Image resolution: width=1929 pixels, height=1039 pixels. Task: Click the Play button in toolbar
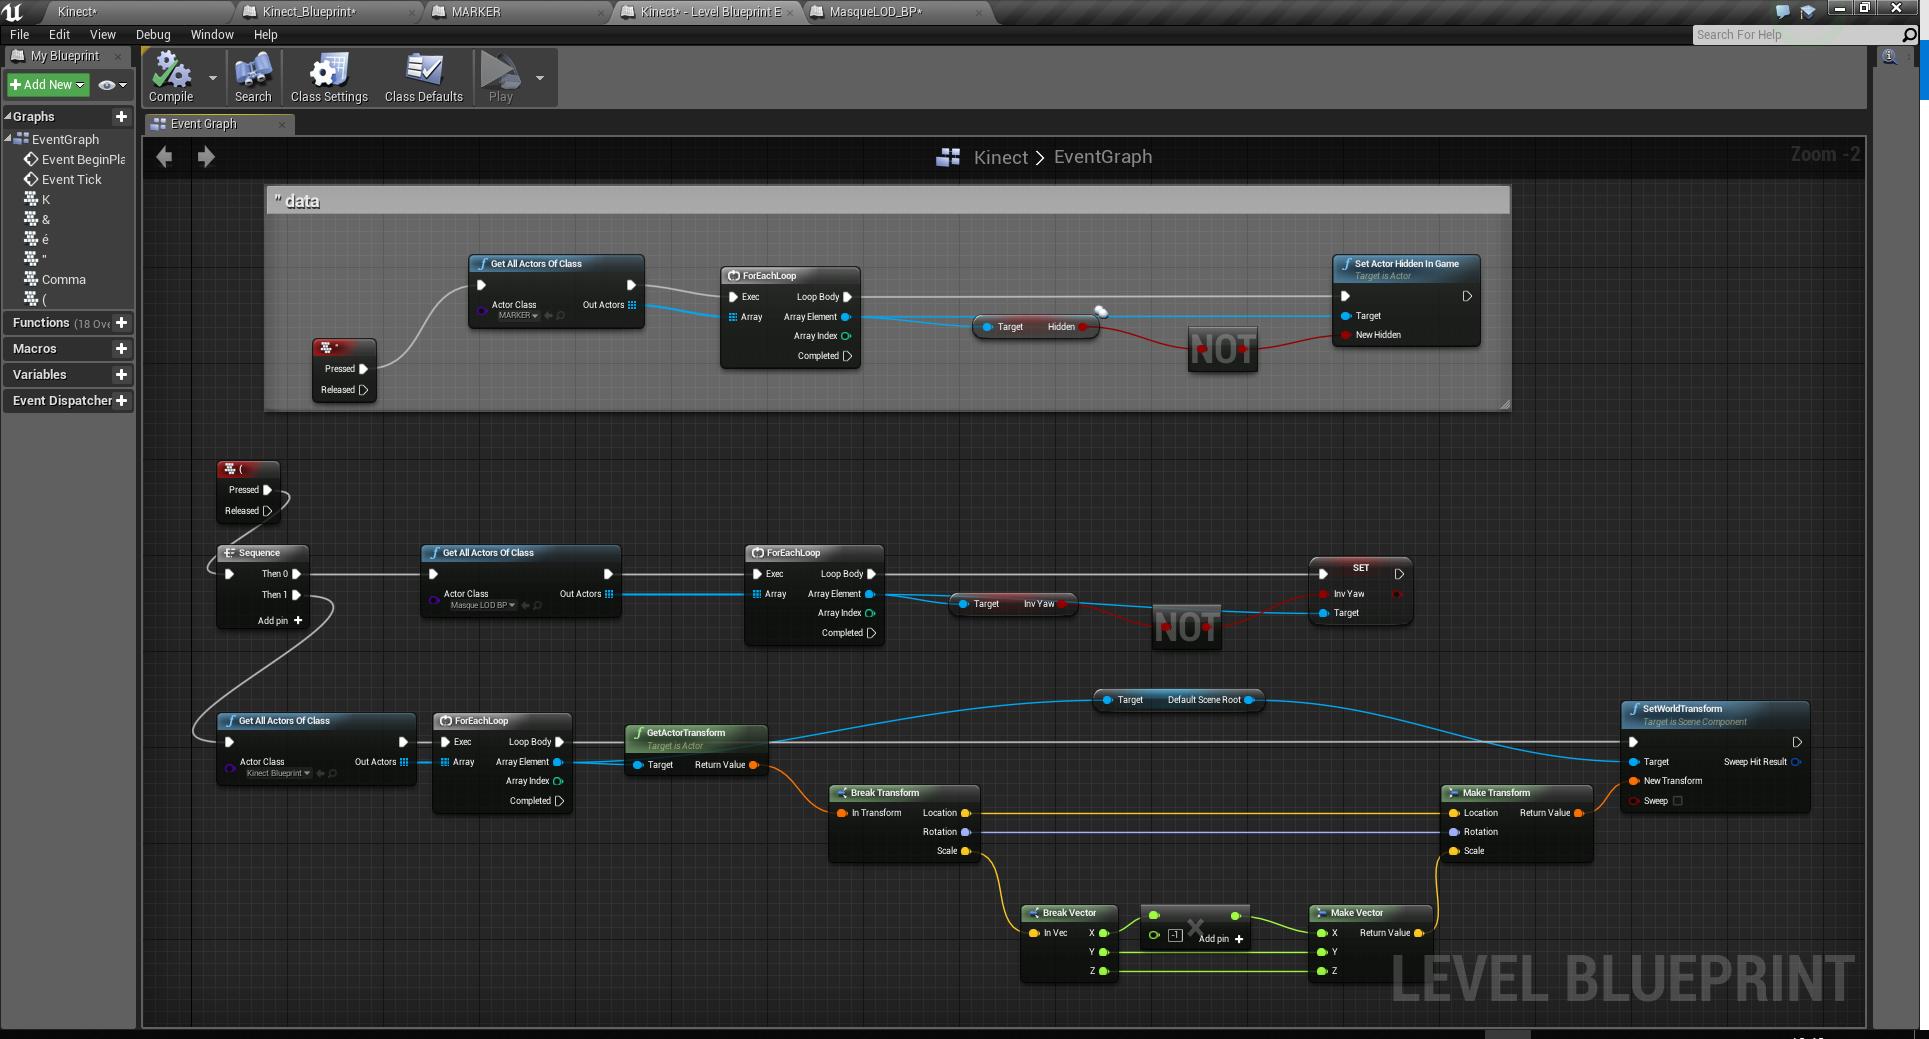[500, 78]
